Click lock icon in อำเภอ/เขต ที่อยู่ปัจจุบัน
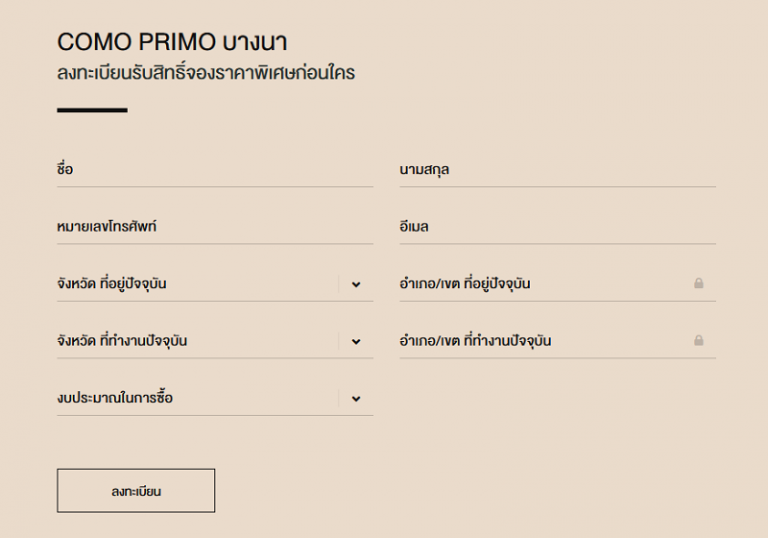Viewport: 768px width, 538px height. [698, 283]
